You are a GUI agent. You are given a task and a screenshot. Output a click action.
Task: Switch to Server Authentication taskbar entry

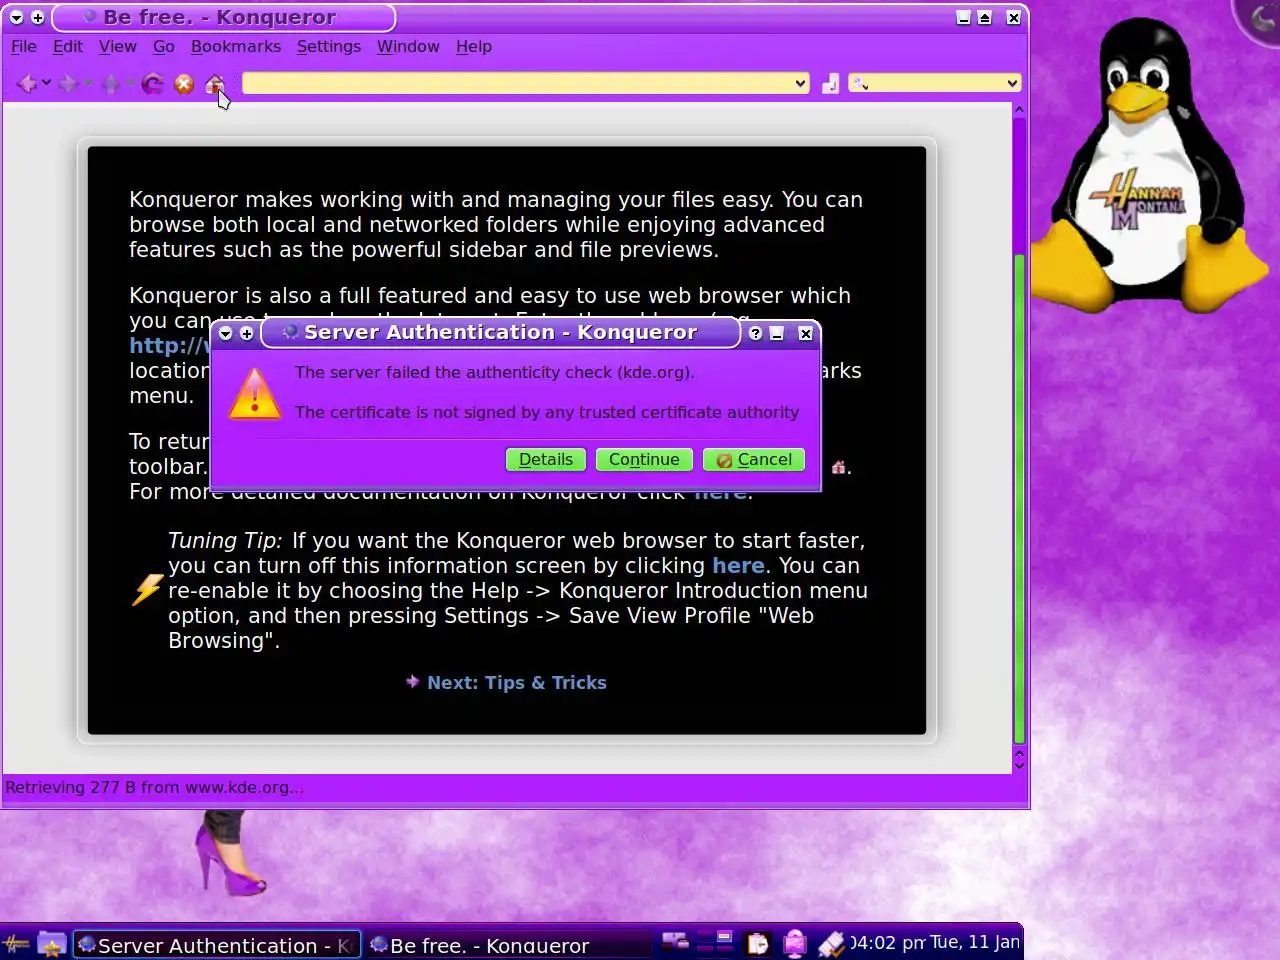point(216,944)
